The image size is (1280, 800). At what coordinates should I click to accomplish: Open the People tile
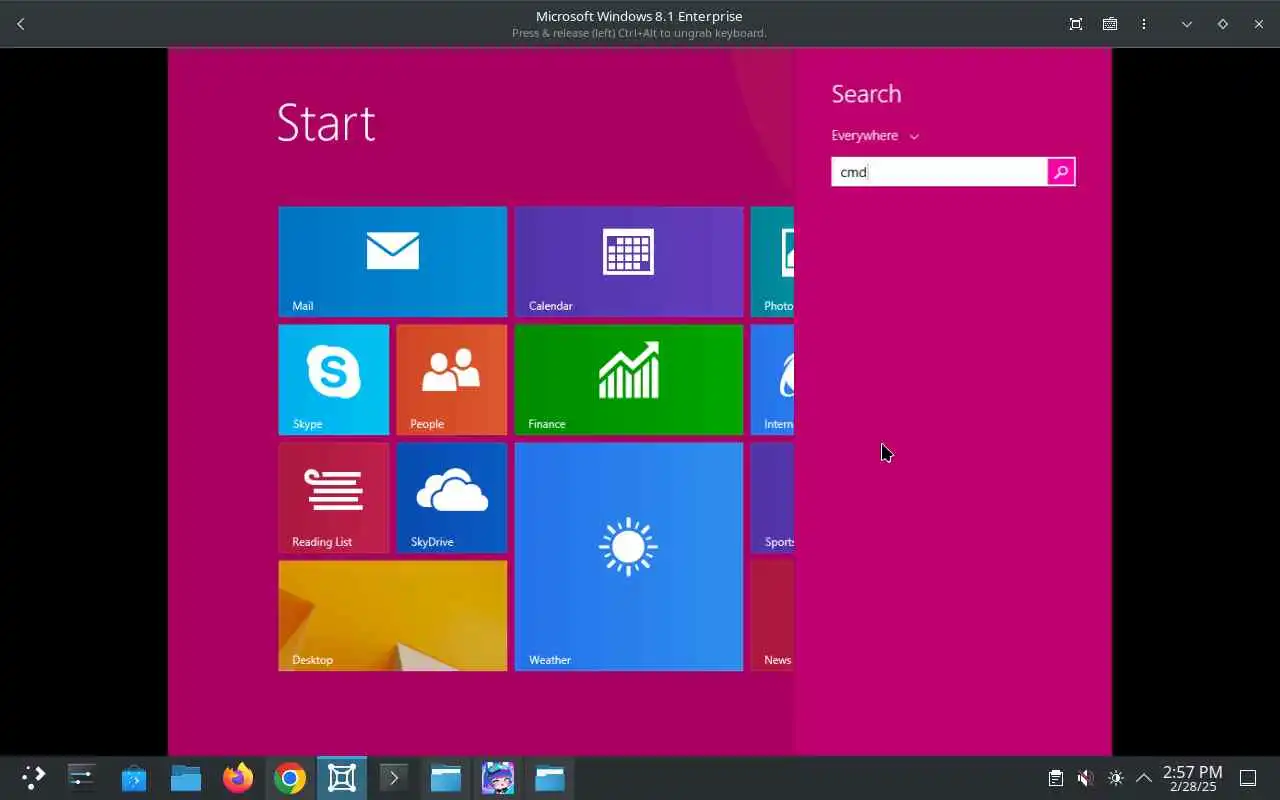452,380
